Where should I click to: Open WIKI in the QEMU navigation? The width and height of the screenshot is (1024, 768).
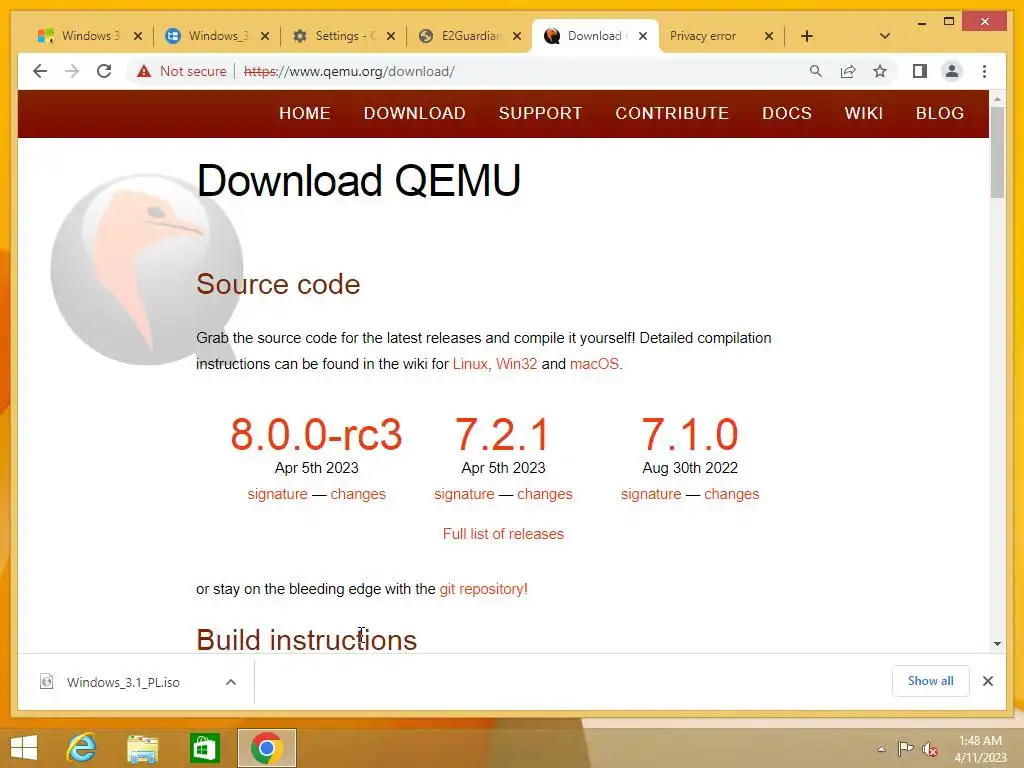[863, 113]
